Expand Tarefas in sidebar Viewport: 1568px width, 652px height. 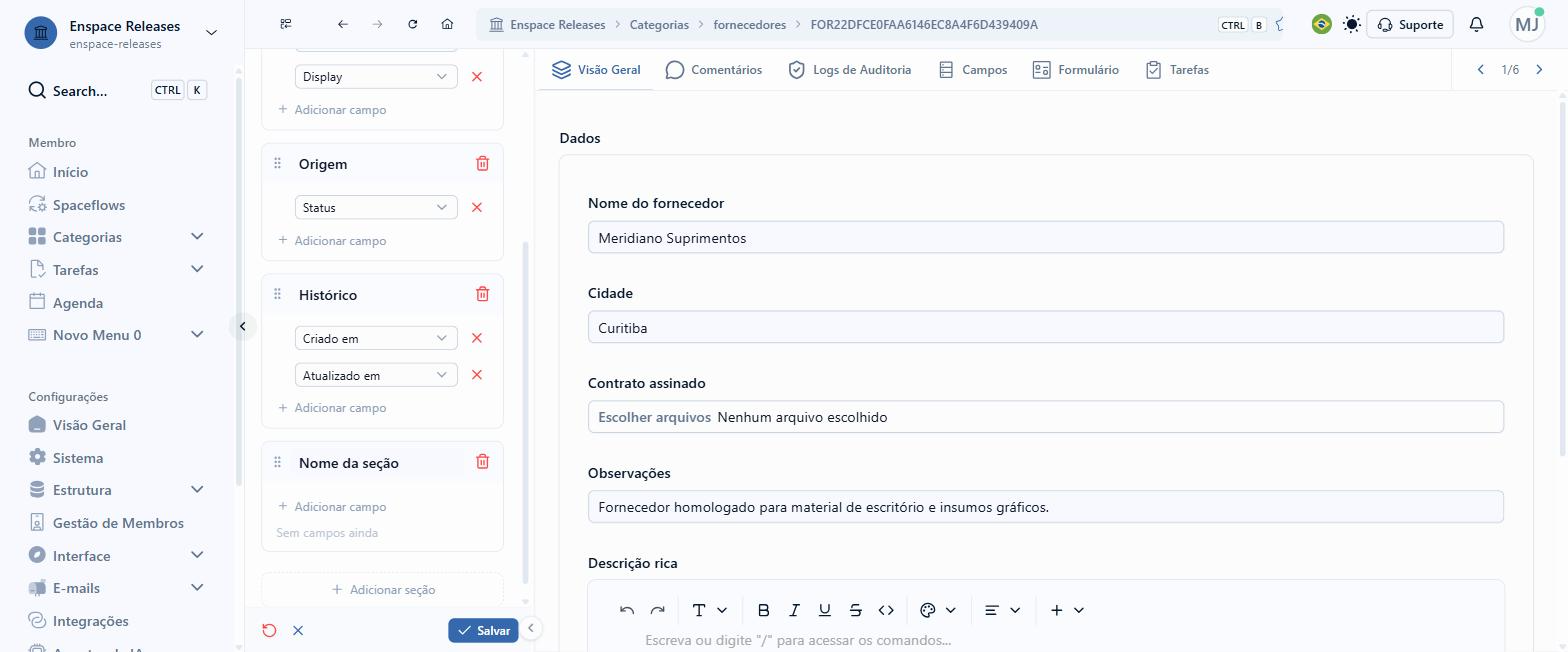pos(197,269)
